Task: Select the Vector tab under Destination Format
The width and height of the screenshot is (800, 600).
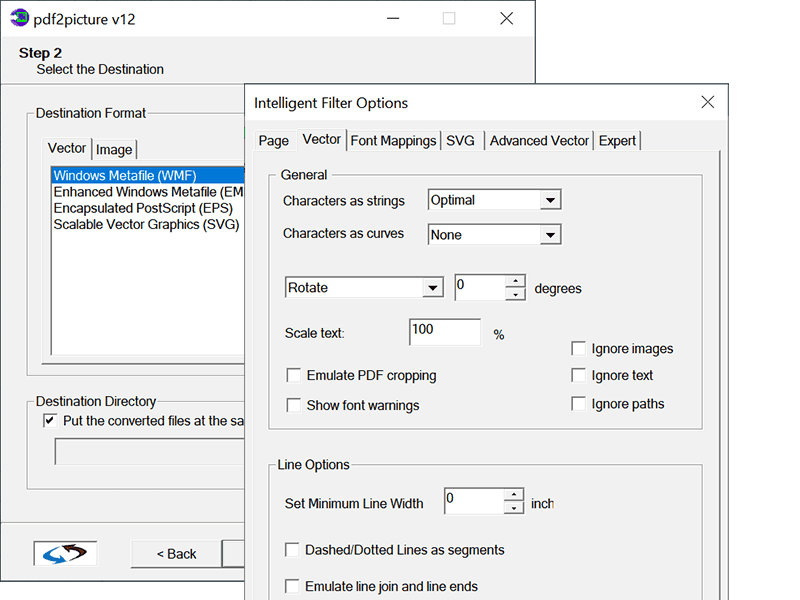Action: point(67,148)
